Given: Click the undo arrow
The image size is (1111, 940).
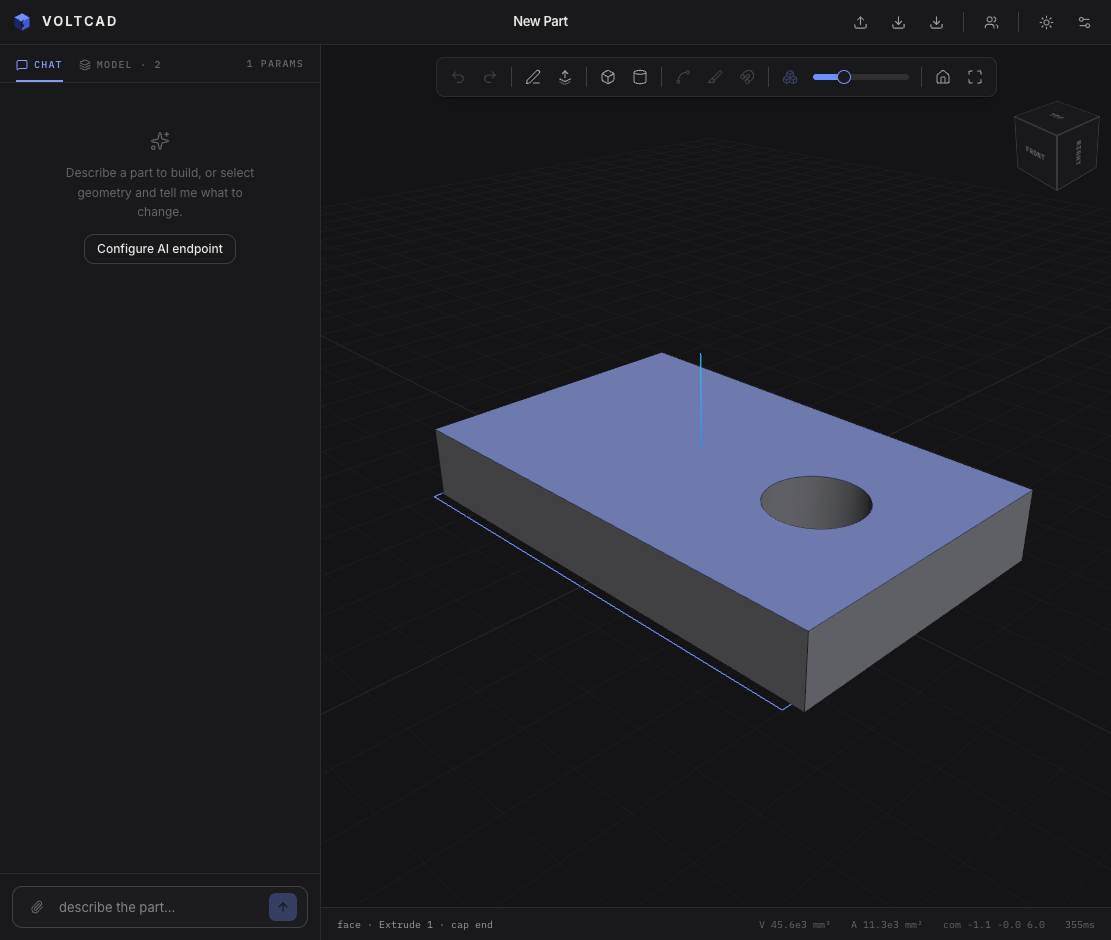Looking at the screenshot, I should click(x=458, y=77).
